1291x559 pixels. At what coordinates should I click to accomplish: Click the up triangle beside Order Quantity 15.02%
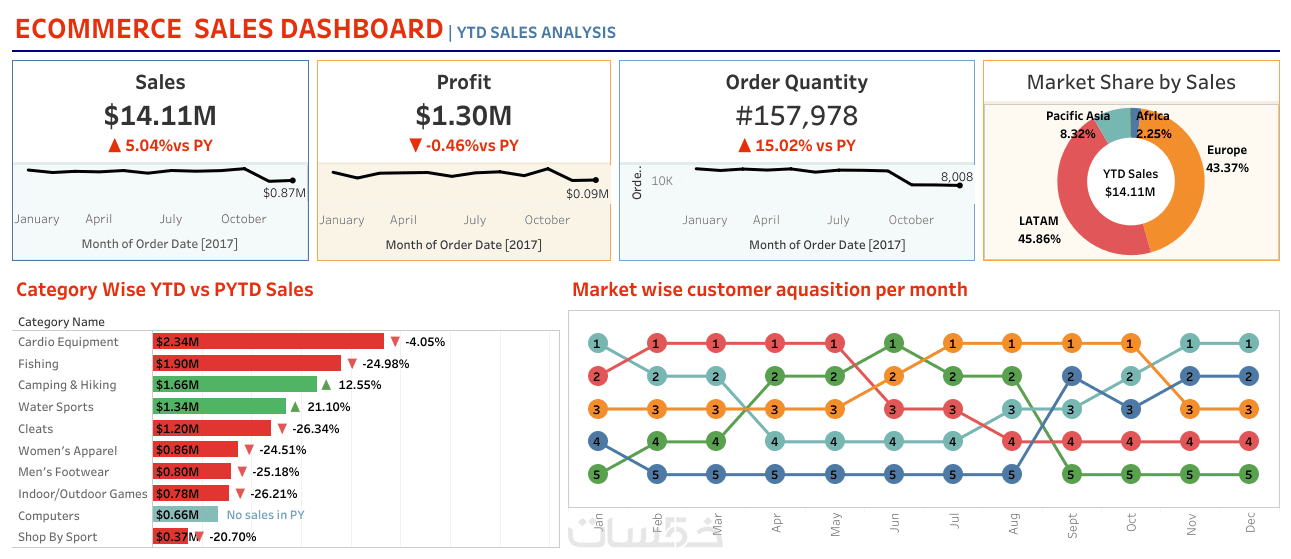pyautogui.click(x=744, y=146)
